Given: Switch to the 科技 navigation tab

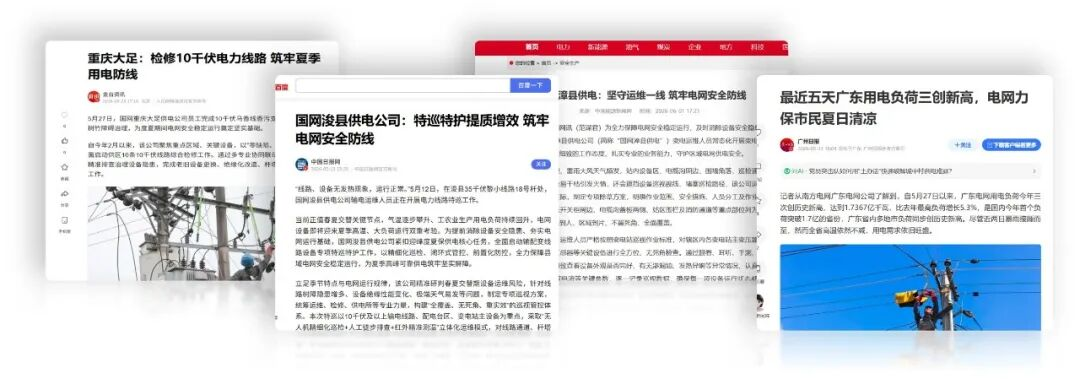Looking at the screenshot, I should 757,47.
